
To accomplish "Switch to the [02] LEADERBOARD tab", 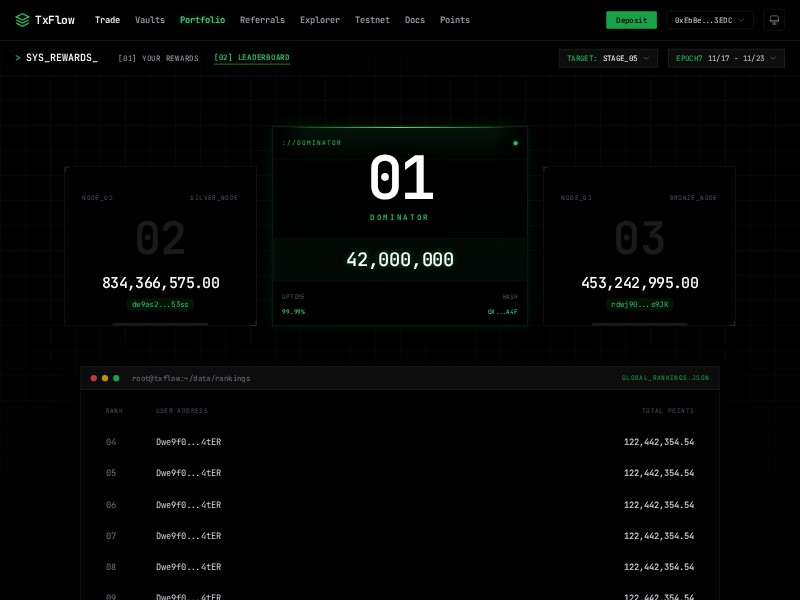I will click(x=250, y=58).
